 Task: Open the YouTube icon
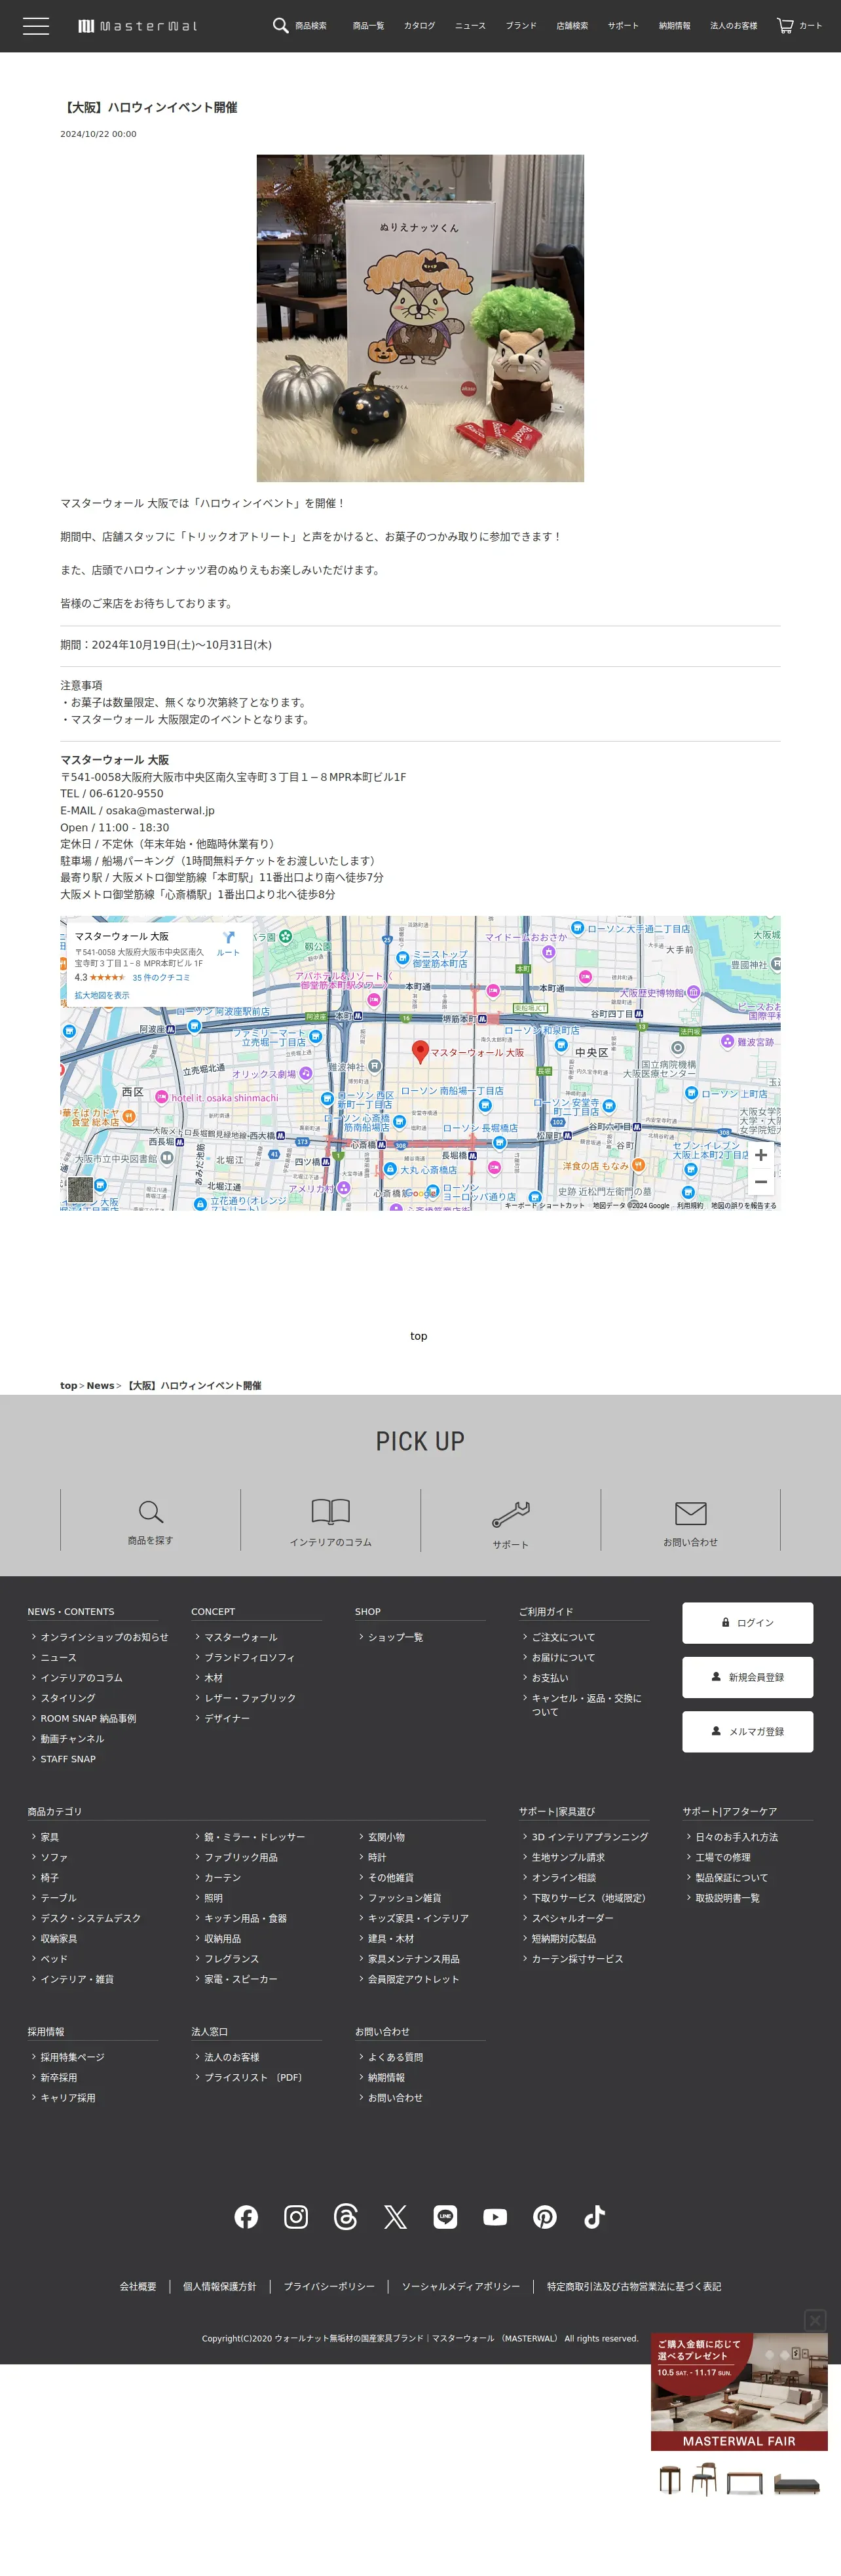click(495, 2217)
